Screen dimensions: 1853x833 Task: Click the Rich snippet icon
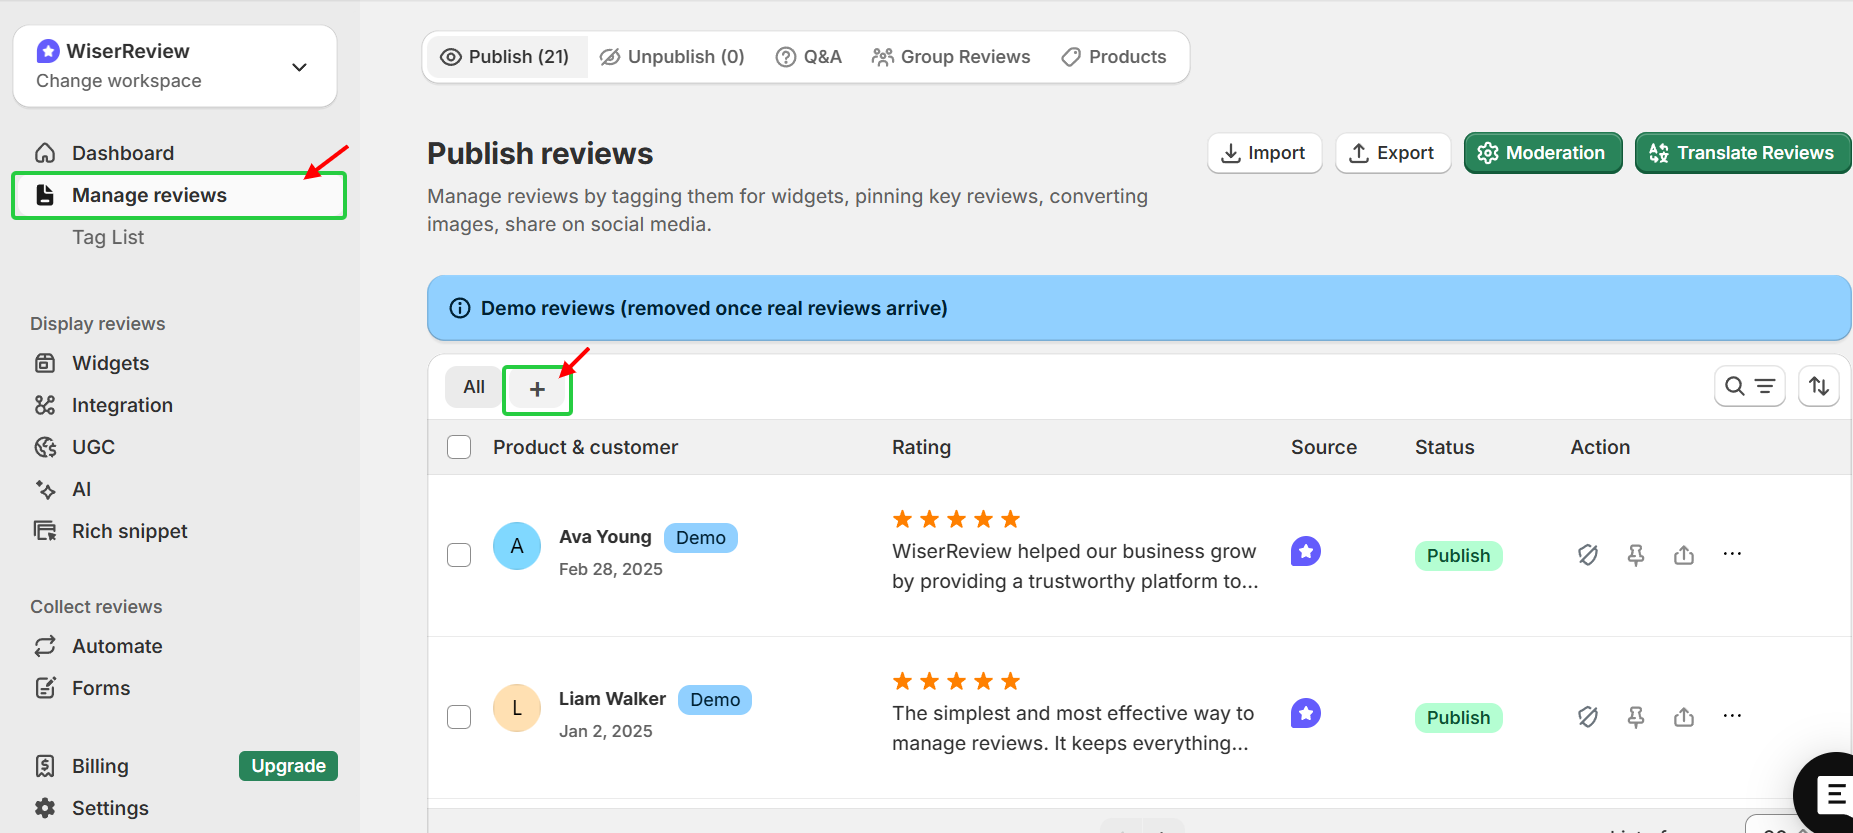tap(45, 531)
